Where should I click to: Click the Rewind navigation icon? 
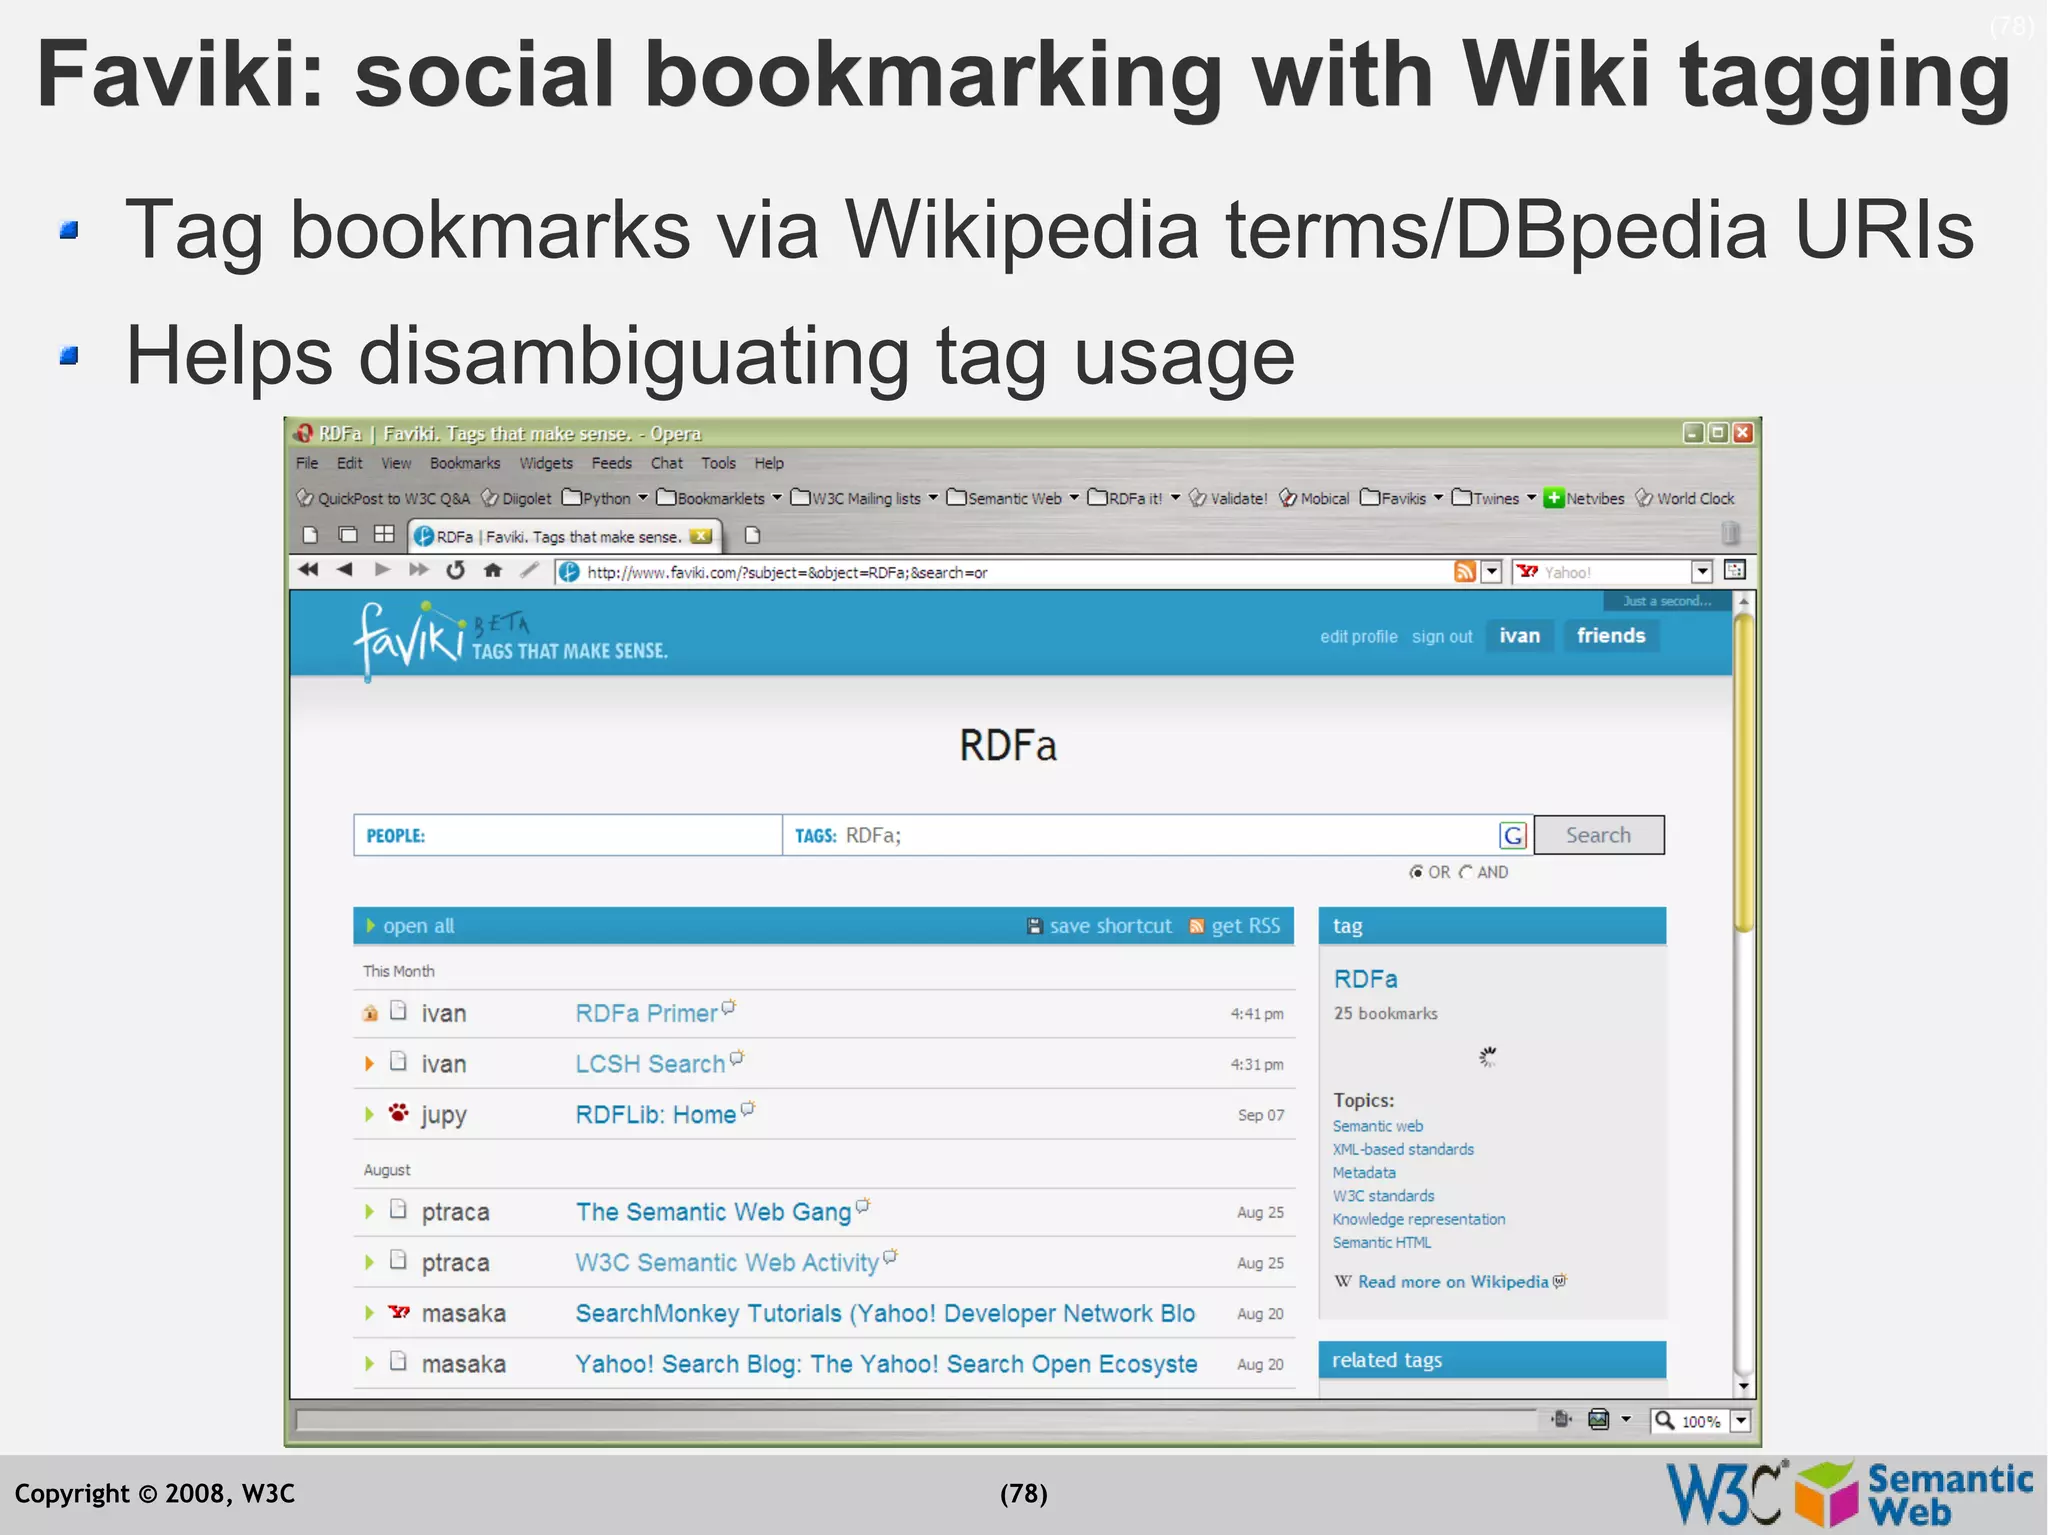(308, 570)
